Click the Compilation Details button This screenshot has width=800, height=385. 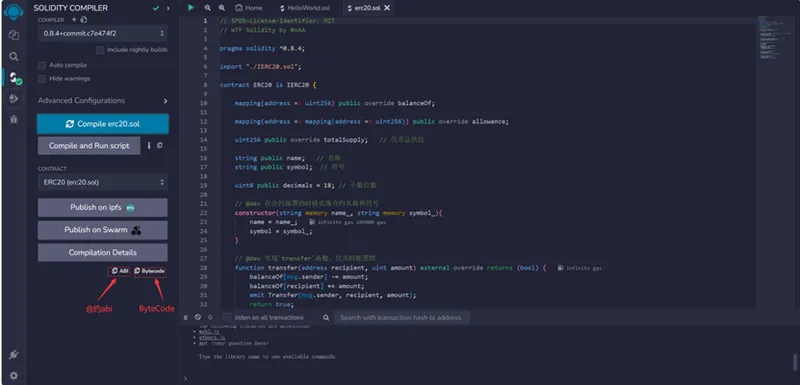(103, 252)
